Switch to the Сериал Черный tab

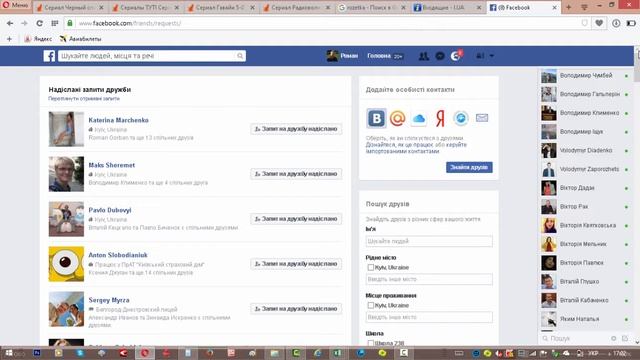pyautogui.click(x=69, y=7)
